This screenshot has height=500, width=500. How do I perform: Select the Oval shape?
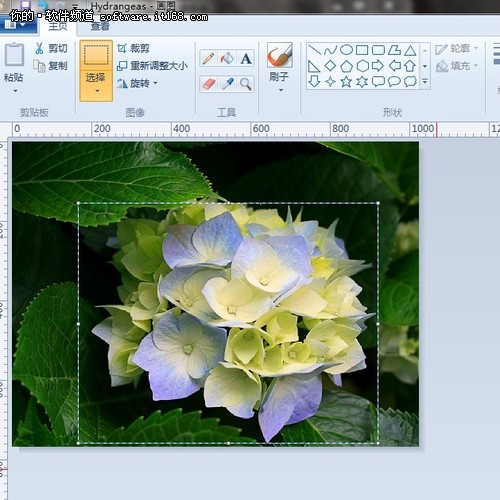[346, 50]
